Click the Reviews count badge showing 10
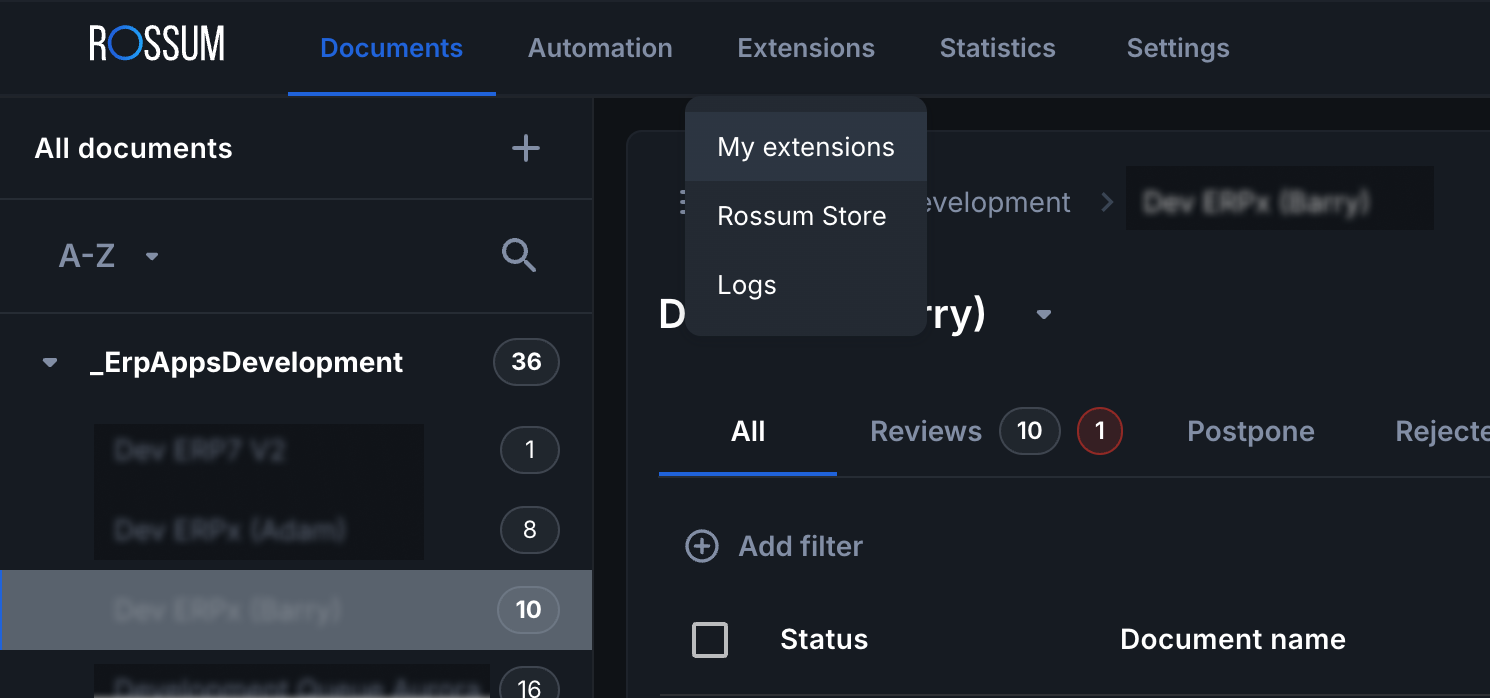This screenshot has height=698, width=1490. pos(1029,431)
